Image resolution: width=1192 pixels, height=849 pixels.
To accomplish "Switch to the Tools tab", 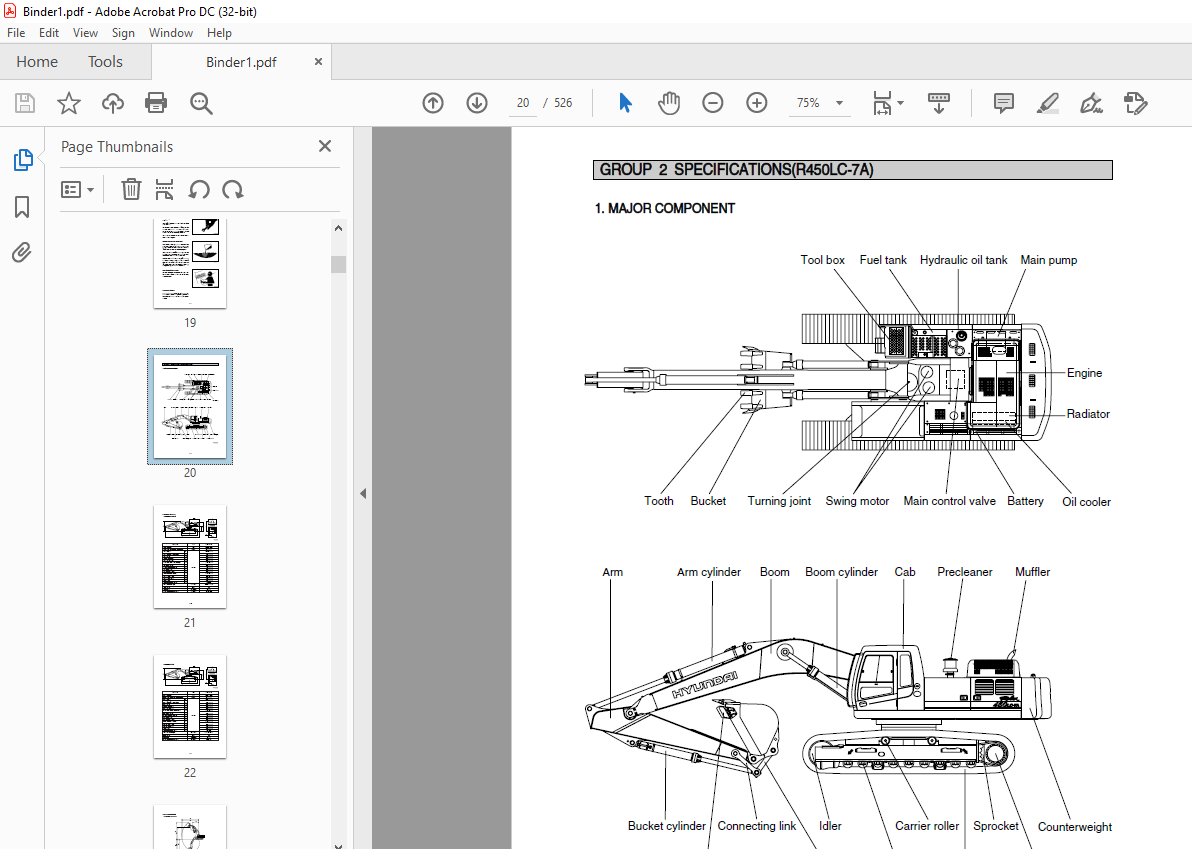I will pos(105,62).
